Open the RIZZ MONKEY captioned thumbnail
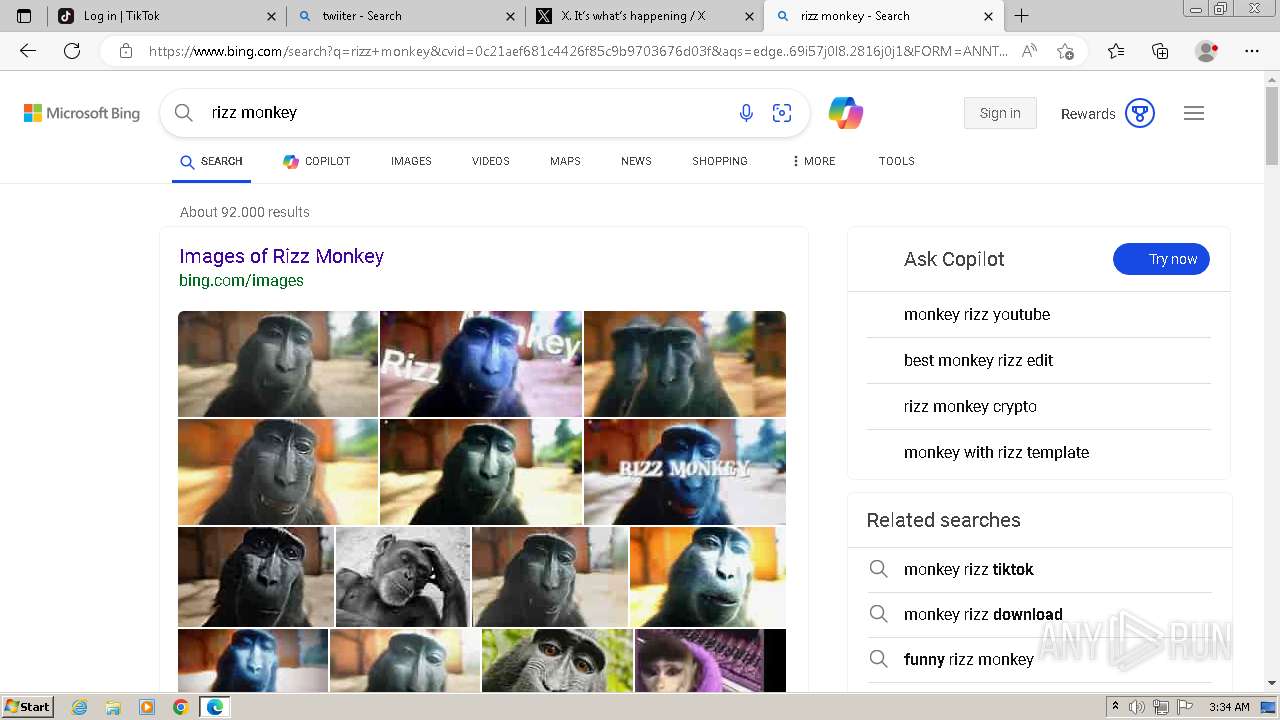 tap(685, 472)
